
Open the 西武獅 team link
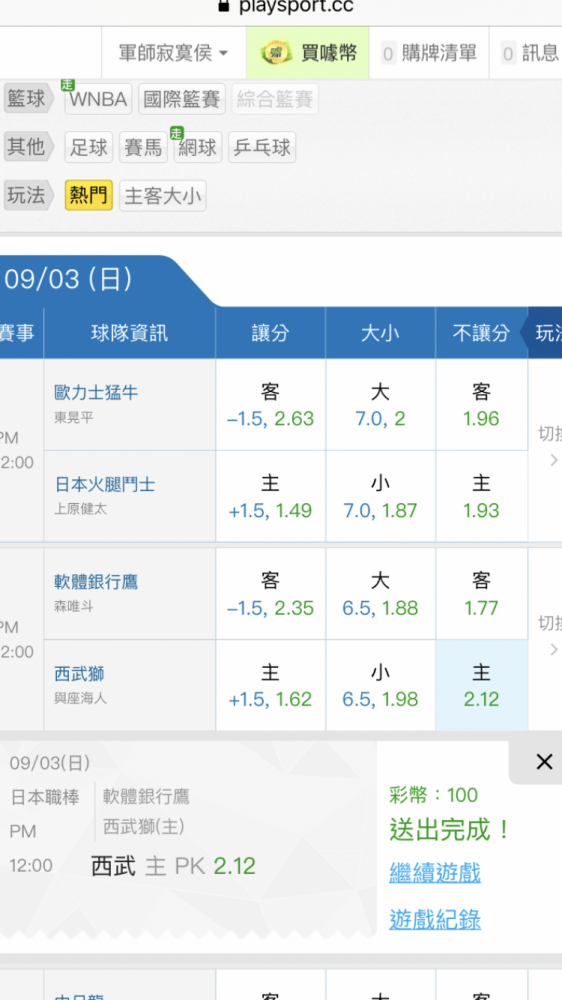(79, 673)
